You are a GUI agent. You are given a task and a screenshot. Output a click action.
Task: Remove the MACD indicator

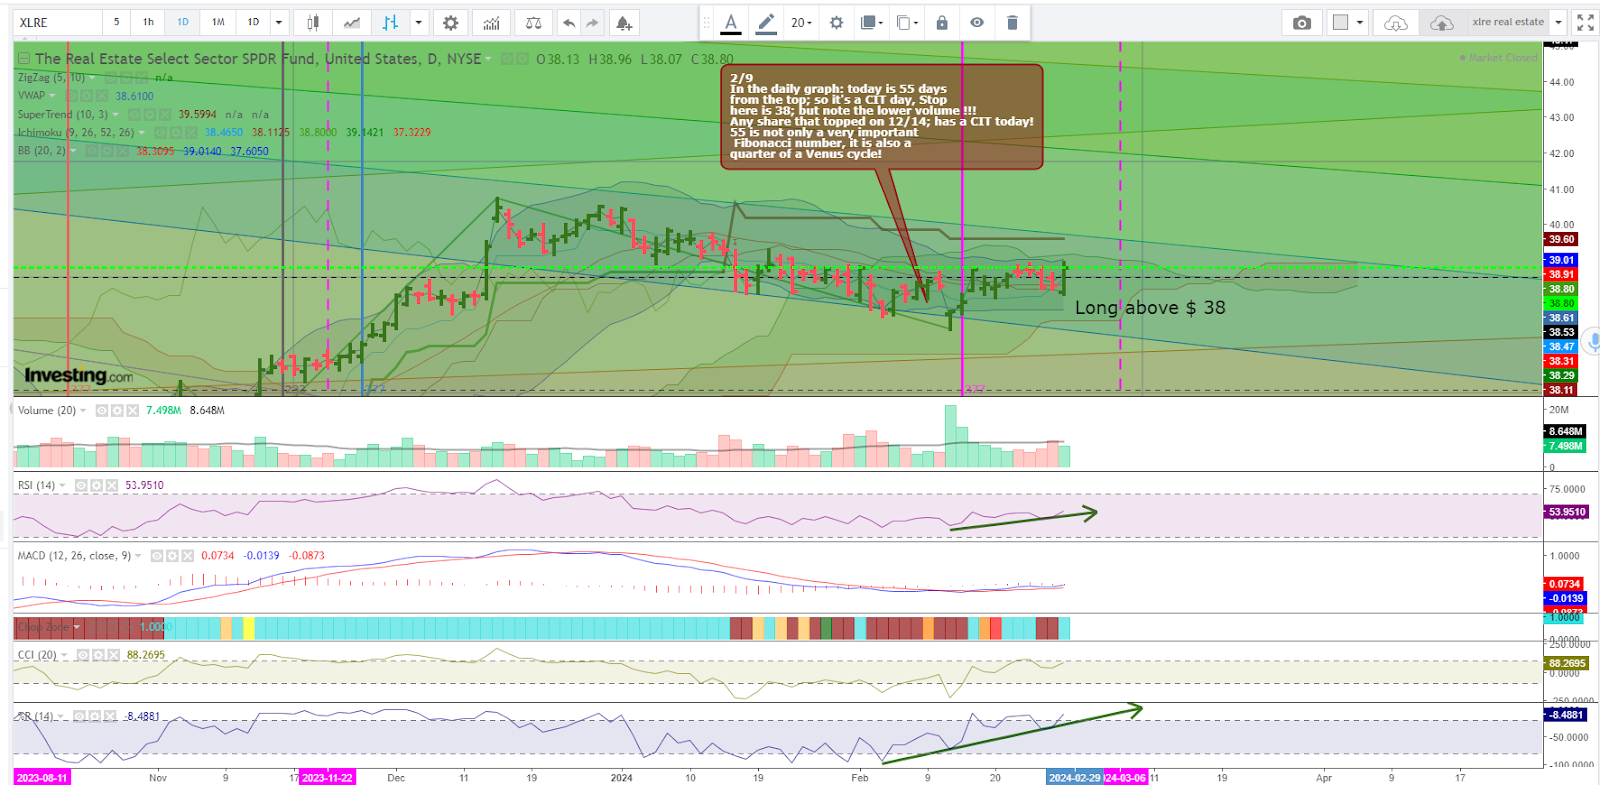(x=187, y=556)
